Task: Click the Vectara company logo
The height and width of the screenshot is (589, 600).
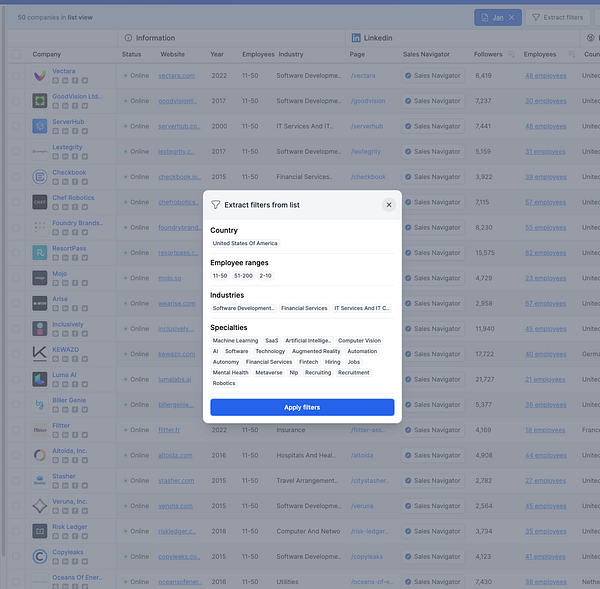Action: coord(40,75)
